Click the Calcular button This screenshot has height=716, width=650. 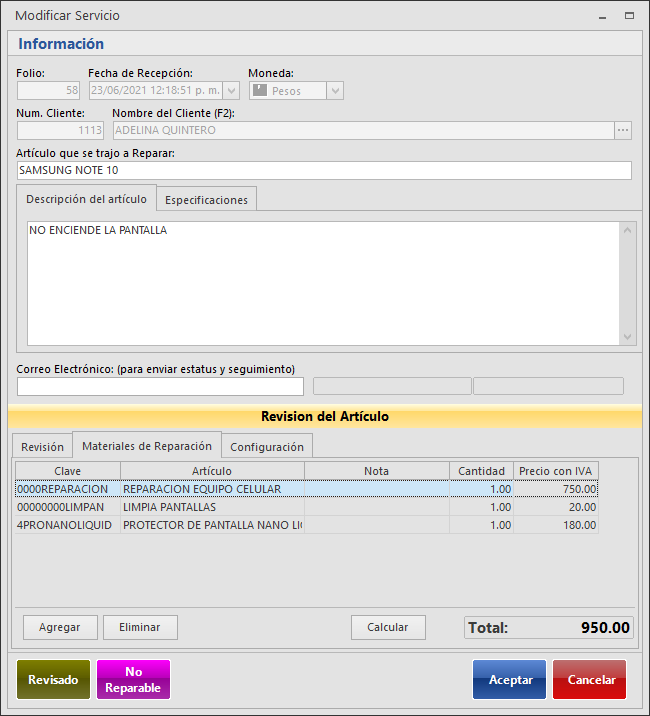point(388,627)
